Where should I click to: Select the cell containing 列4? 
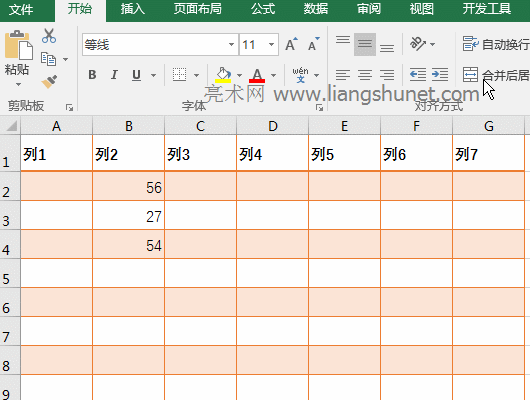point(272,153)
